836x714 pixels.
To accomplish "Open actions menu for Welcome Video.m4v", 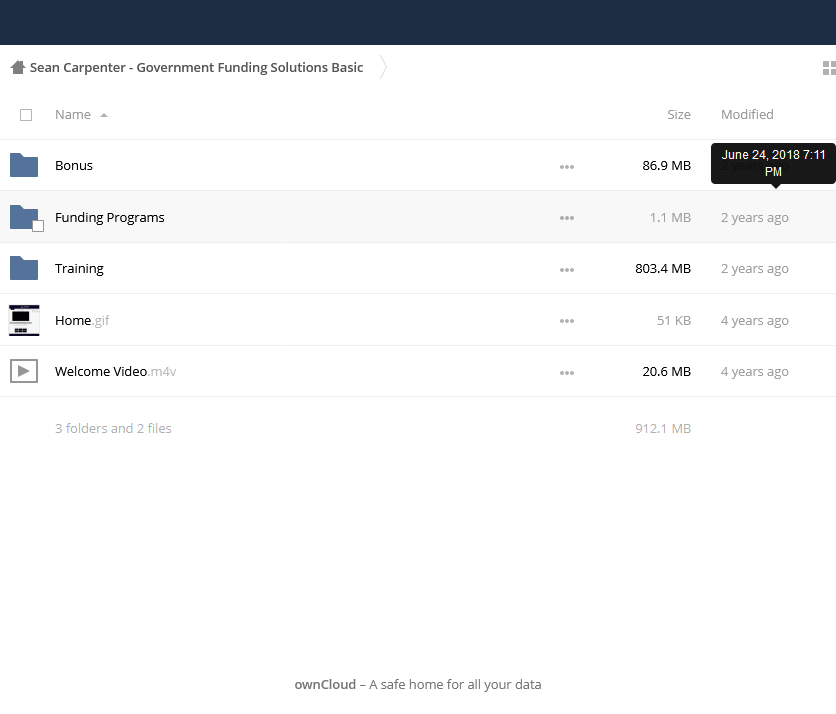I will [x=567, y=373].
